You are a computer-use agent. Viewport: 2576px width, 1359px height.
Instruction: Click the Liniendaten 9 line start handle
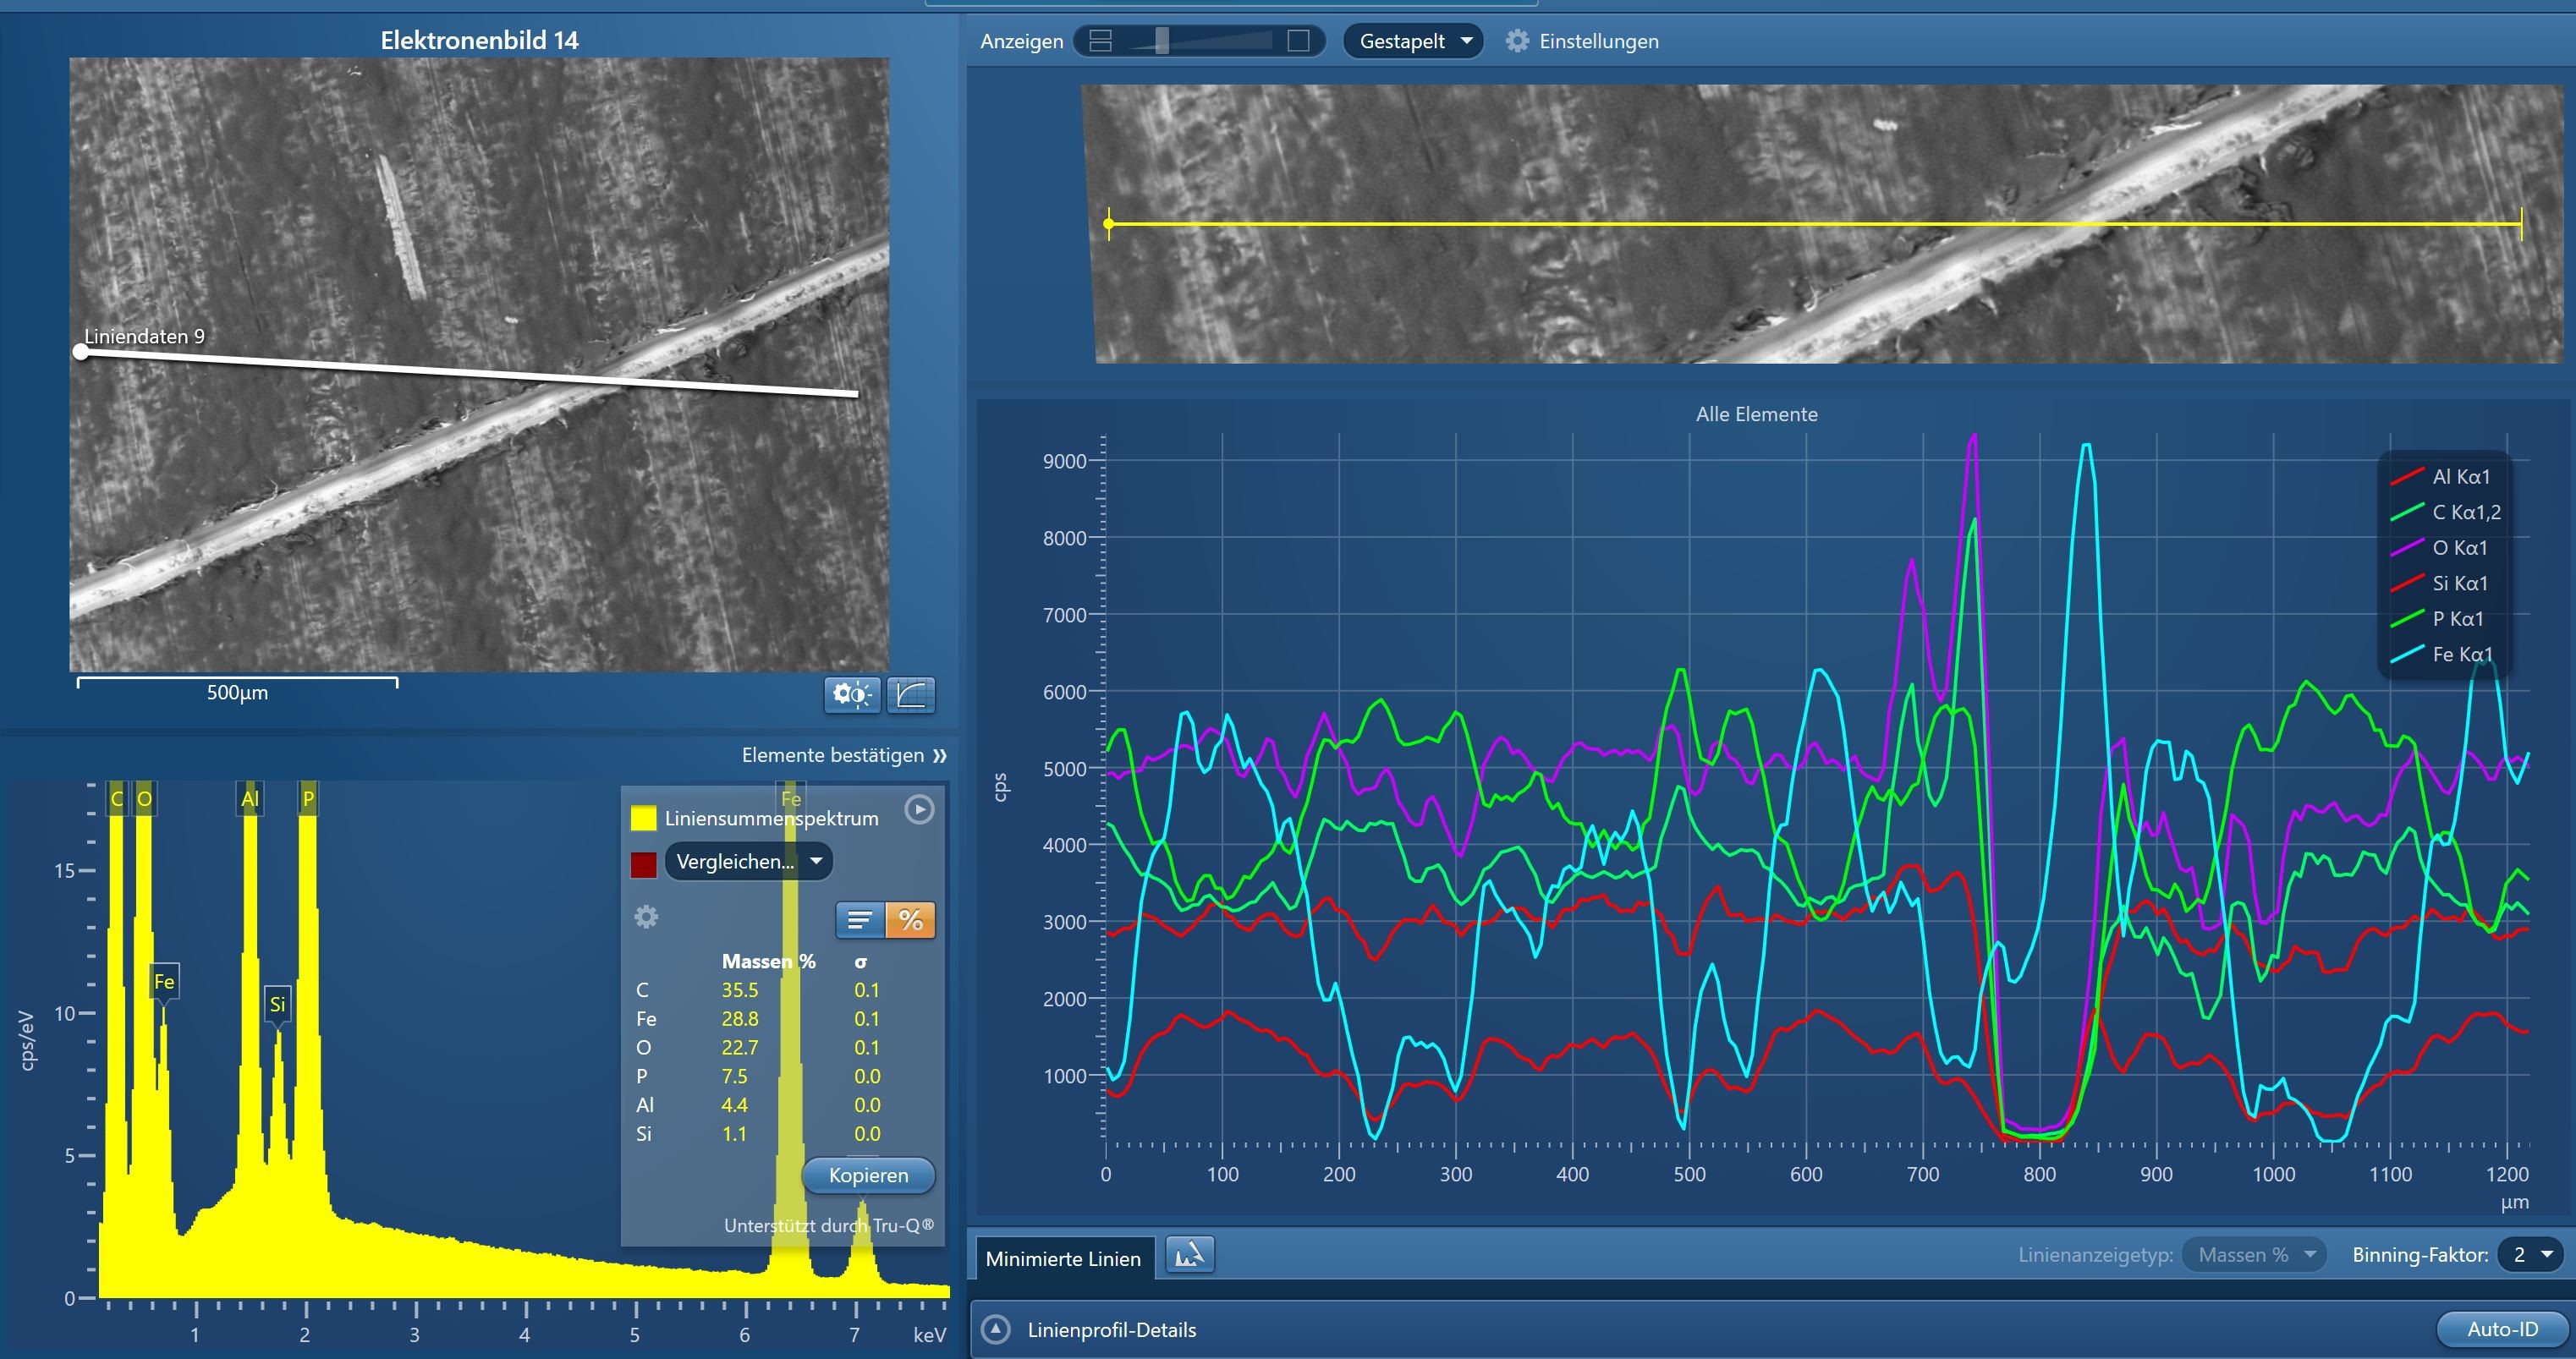click(x=81, y=352)
